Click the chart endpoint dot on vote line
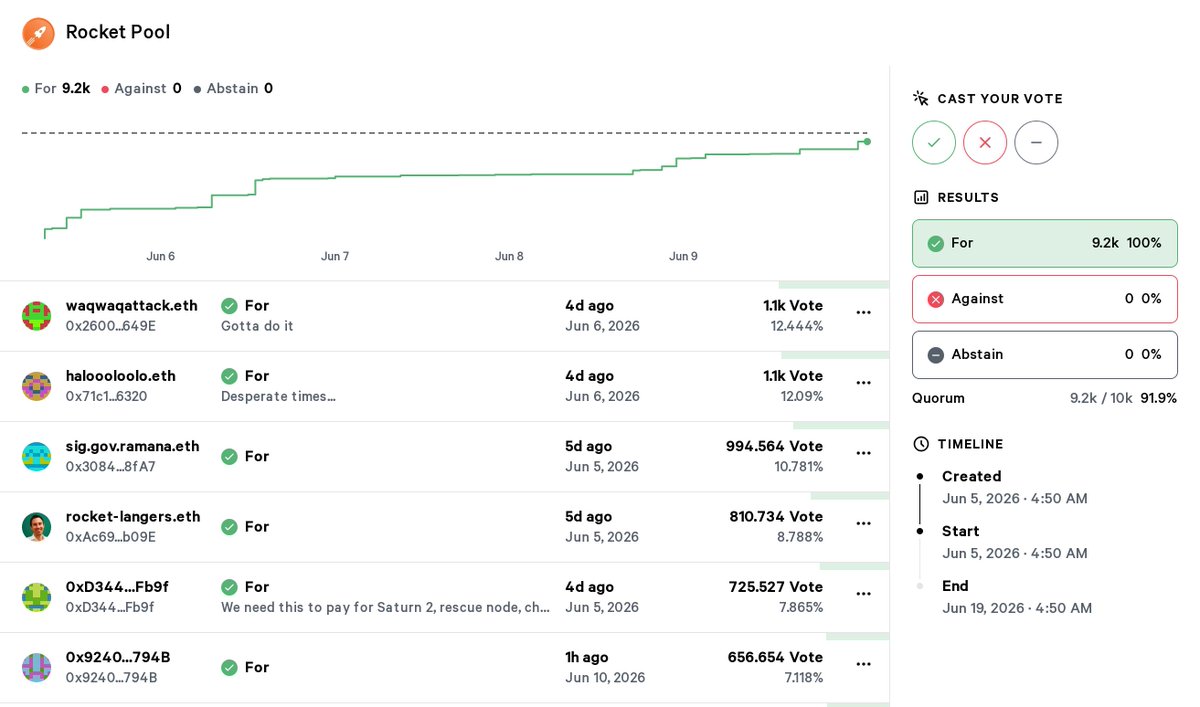1200x707 pixels. 867,142
